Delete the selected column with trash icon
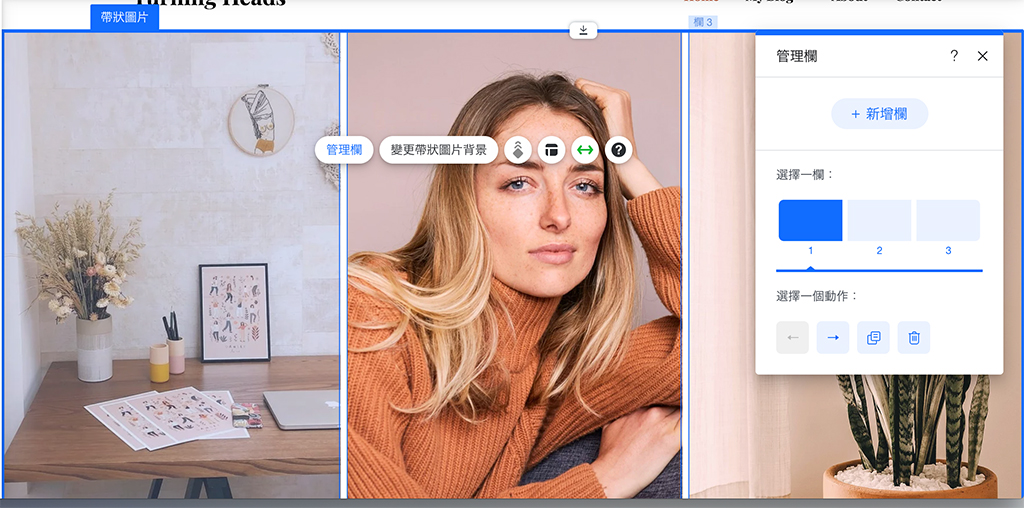The width and height of the screenshot is (1024, 508). click(x=913, y=338)
